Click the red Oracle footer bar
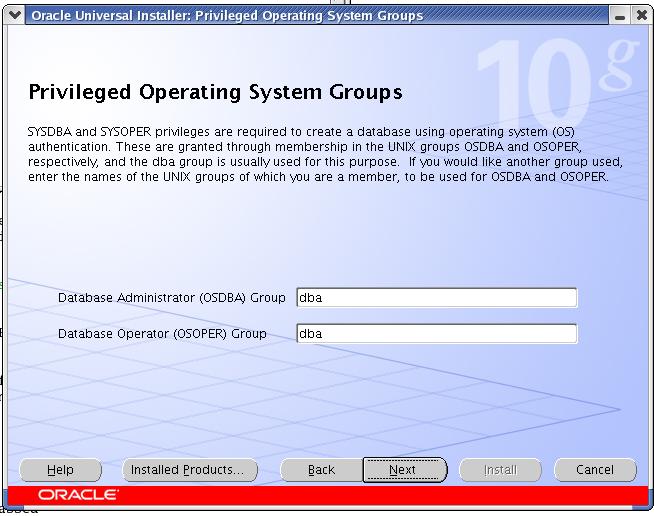 [x=380, y=495]
